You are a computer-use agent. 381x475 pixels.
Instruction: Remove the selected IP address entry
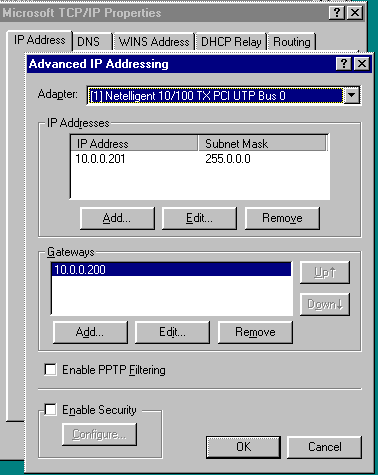282,218
